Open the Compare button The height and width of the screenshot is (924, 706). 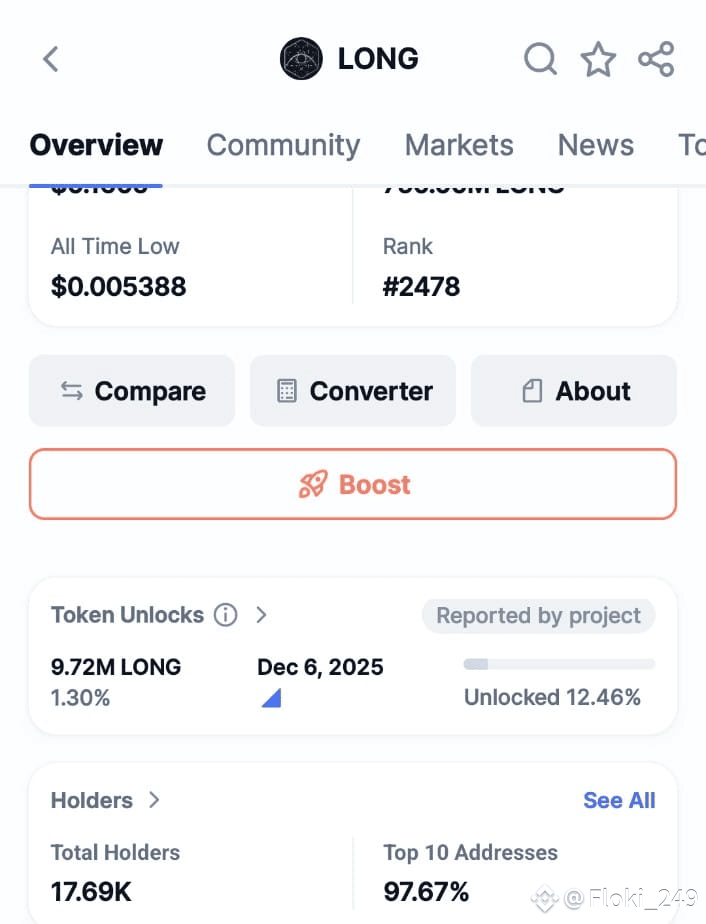click(132, 391)
